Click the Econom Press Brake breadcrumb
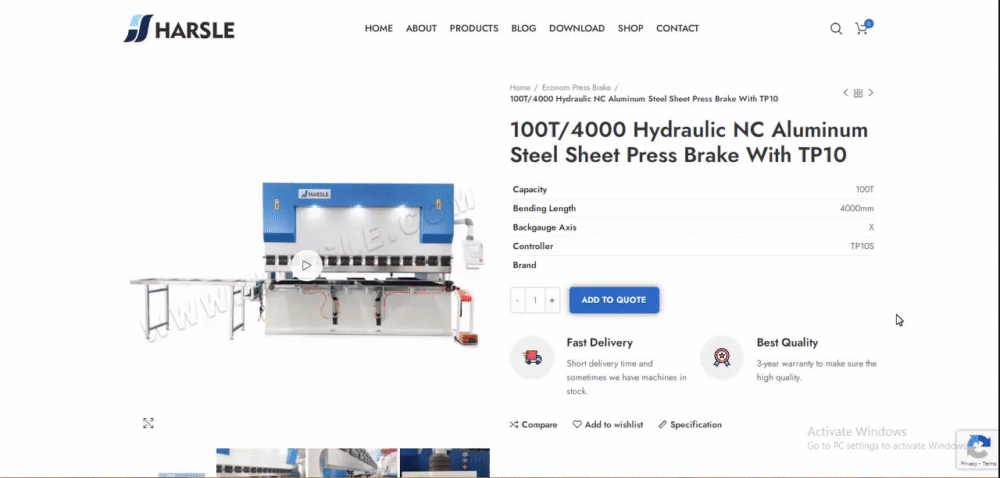Image resolution: width=1000 pixels, height=478 pixels. (x=577, y=87)
